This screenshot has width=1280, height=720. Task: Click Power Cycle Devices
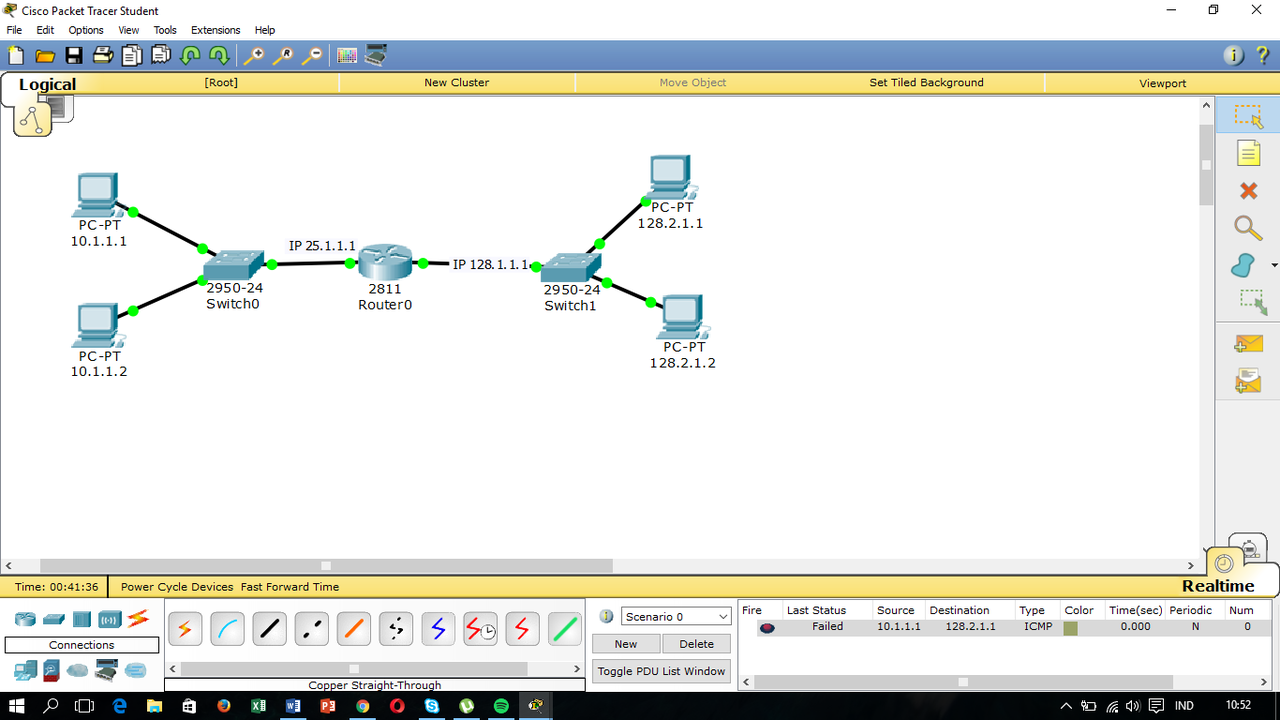[177, 587]
